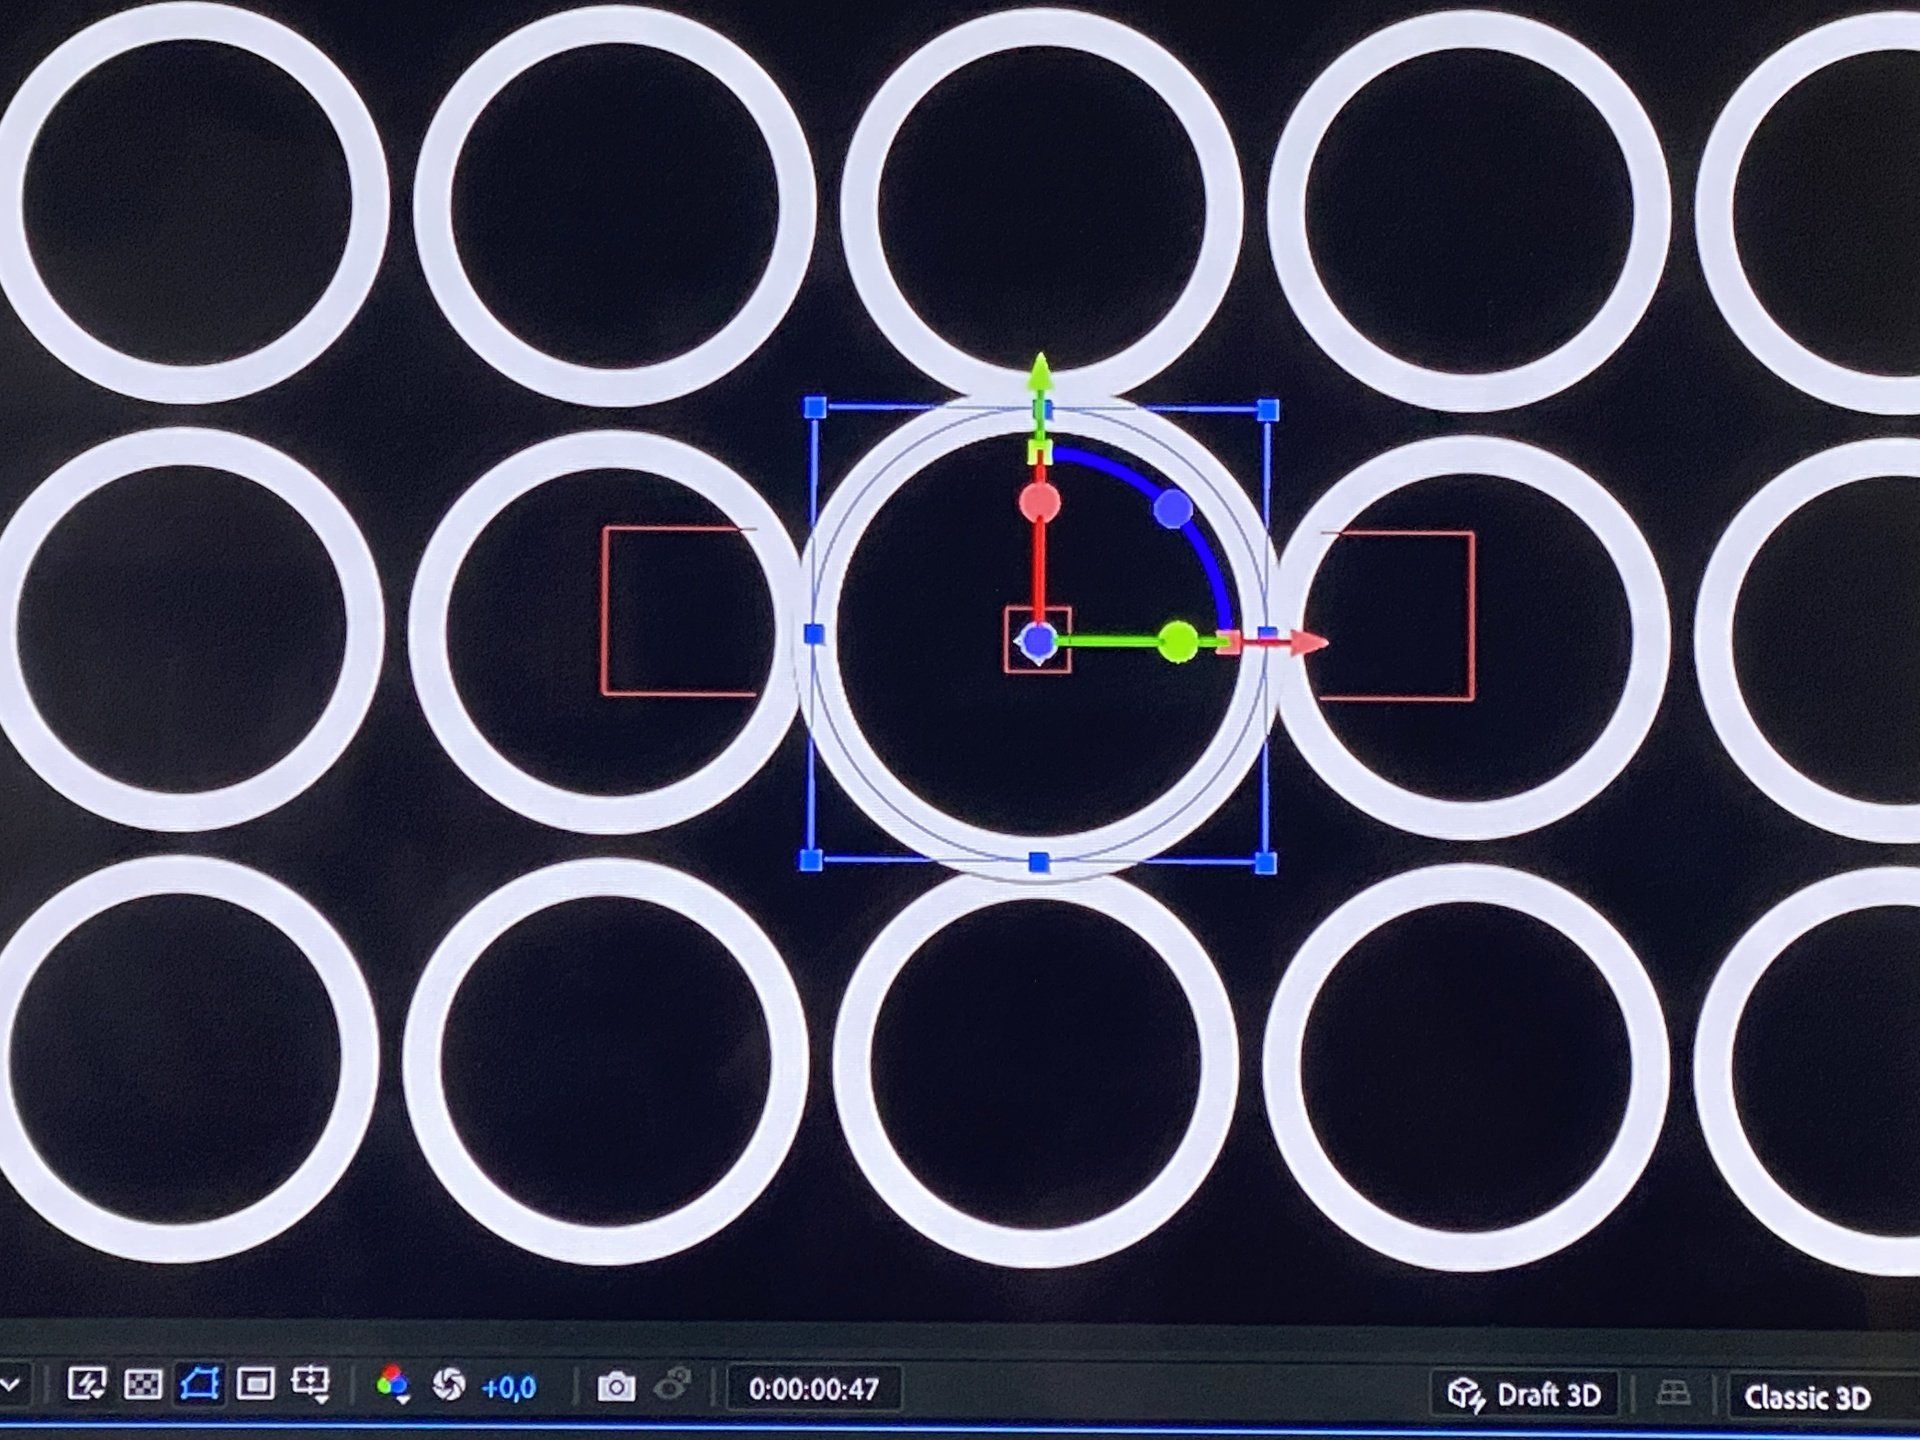1920x1440 pixels.
Task: Take a snapshot with camera icon
Action: pyautogui.click(x=616, y=1387)
